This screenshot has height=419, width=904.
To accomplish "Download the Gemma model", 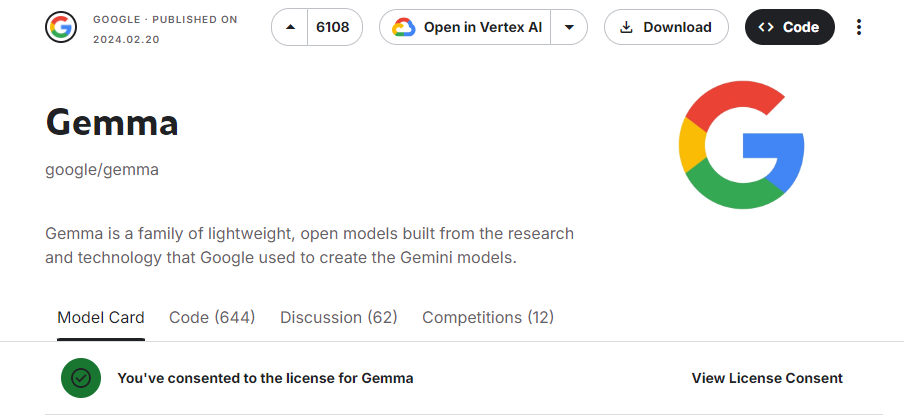I will click(666, 27).
